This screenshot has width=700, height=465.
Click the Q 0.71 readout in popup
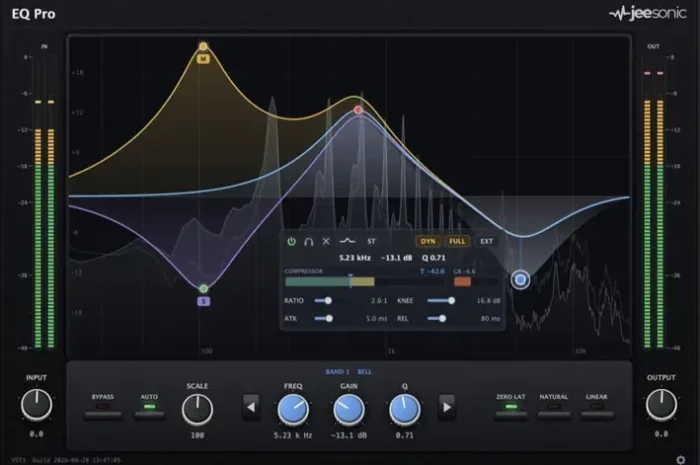(x=433, y=258)
